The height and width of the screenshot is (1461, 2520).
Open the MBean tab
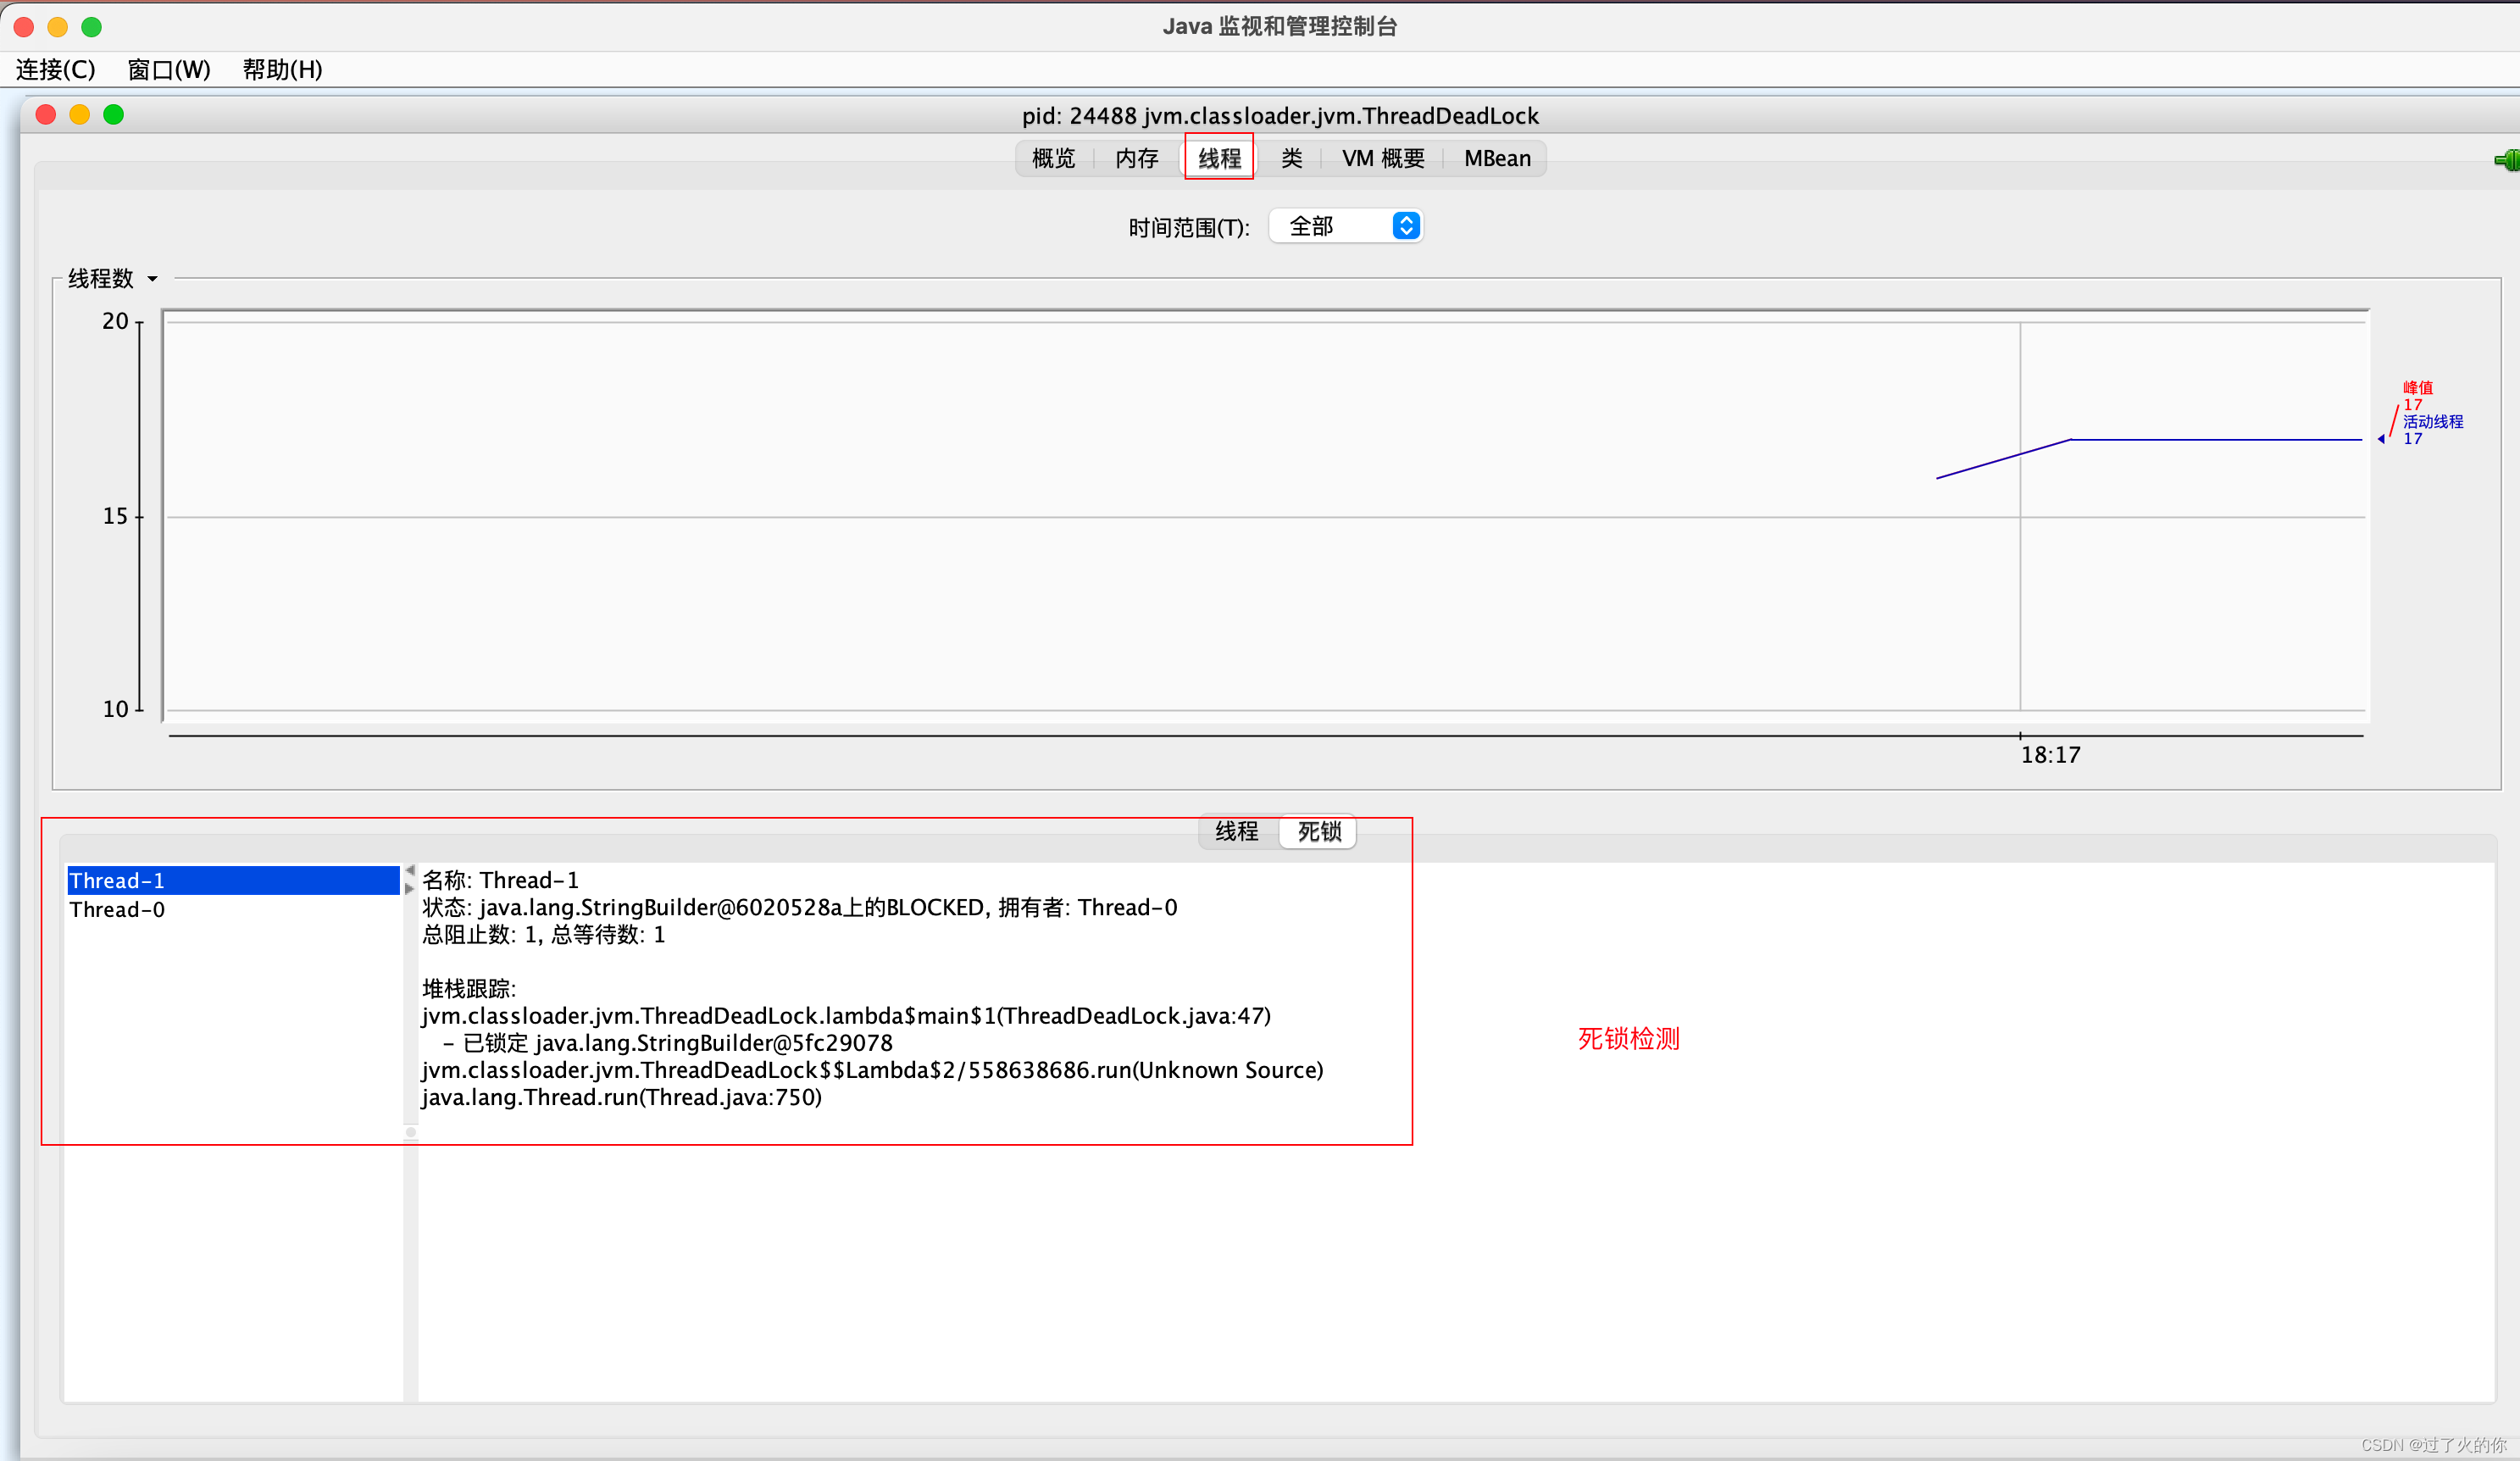click(1496, 158)
